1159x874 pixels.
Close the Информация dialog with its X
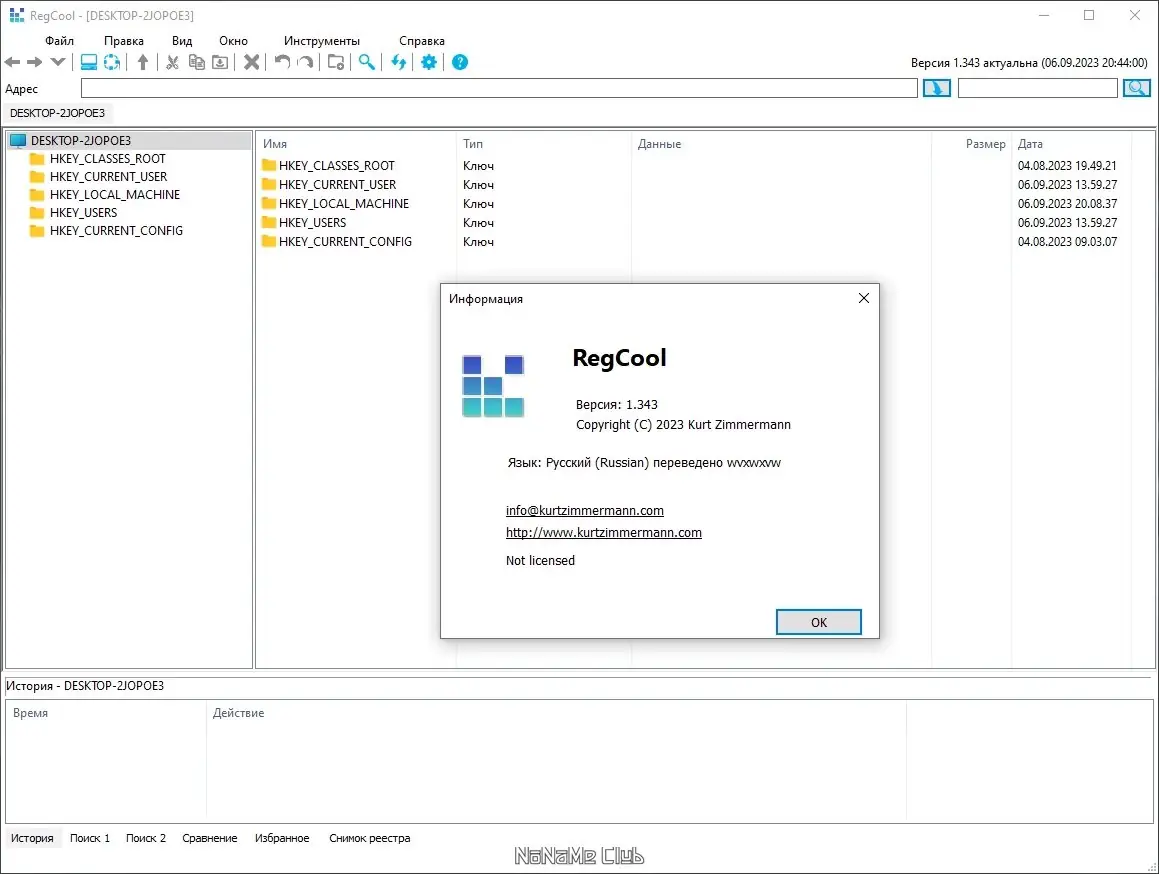863,298
